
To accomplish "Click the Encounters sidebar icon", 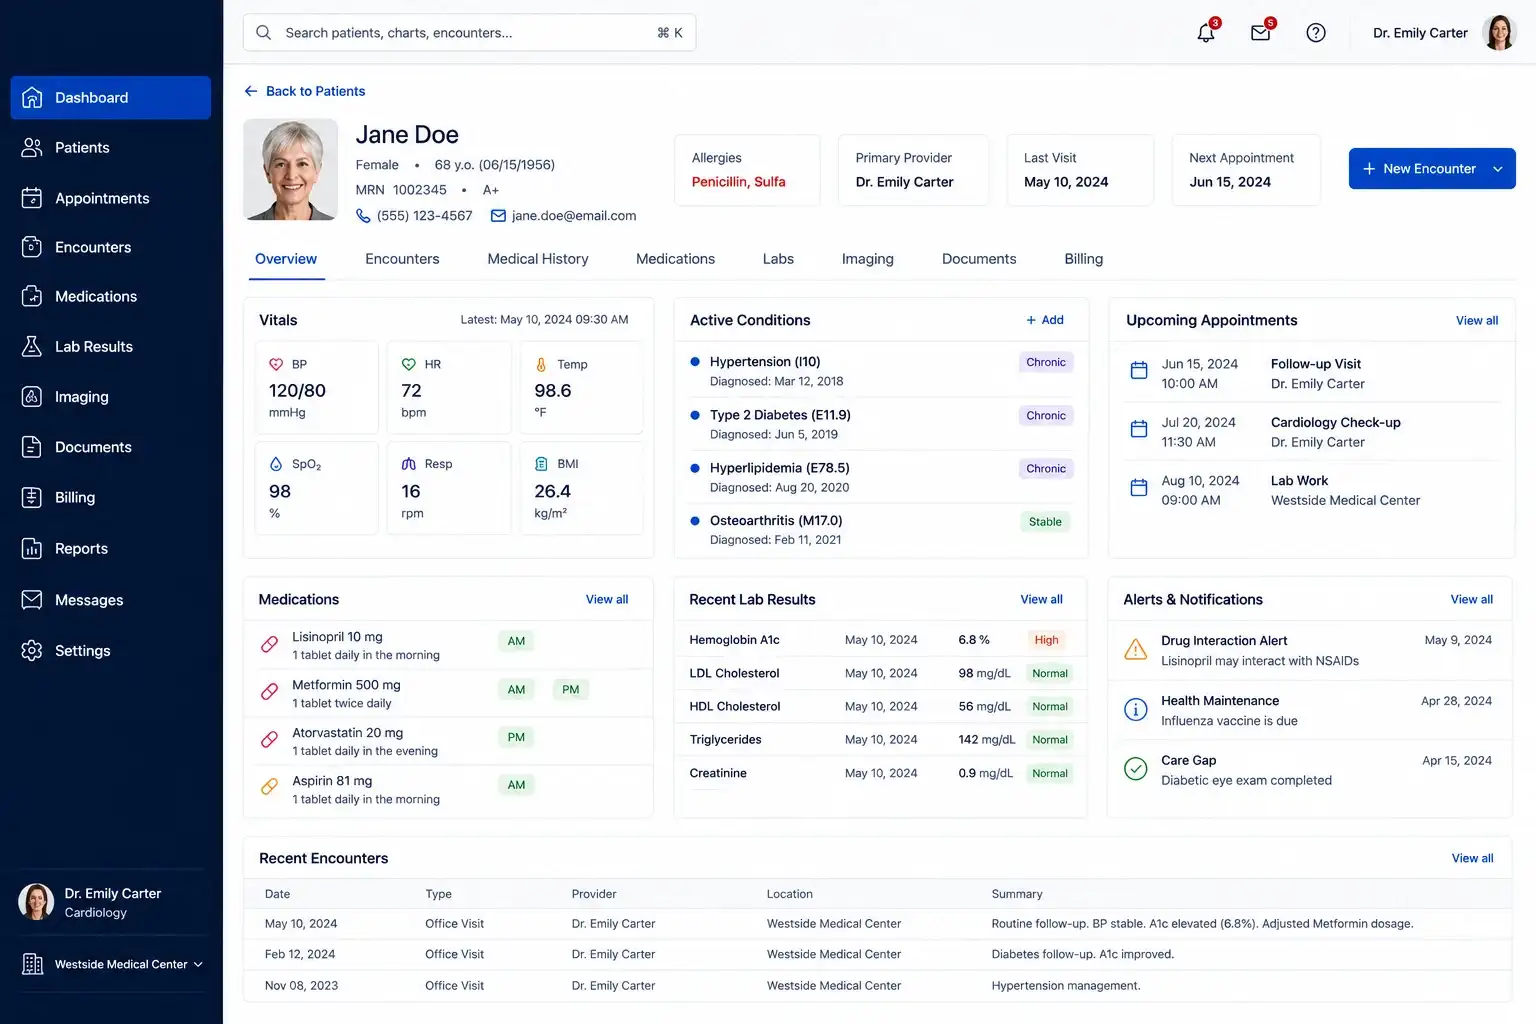I will [x=32, y=247].
